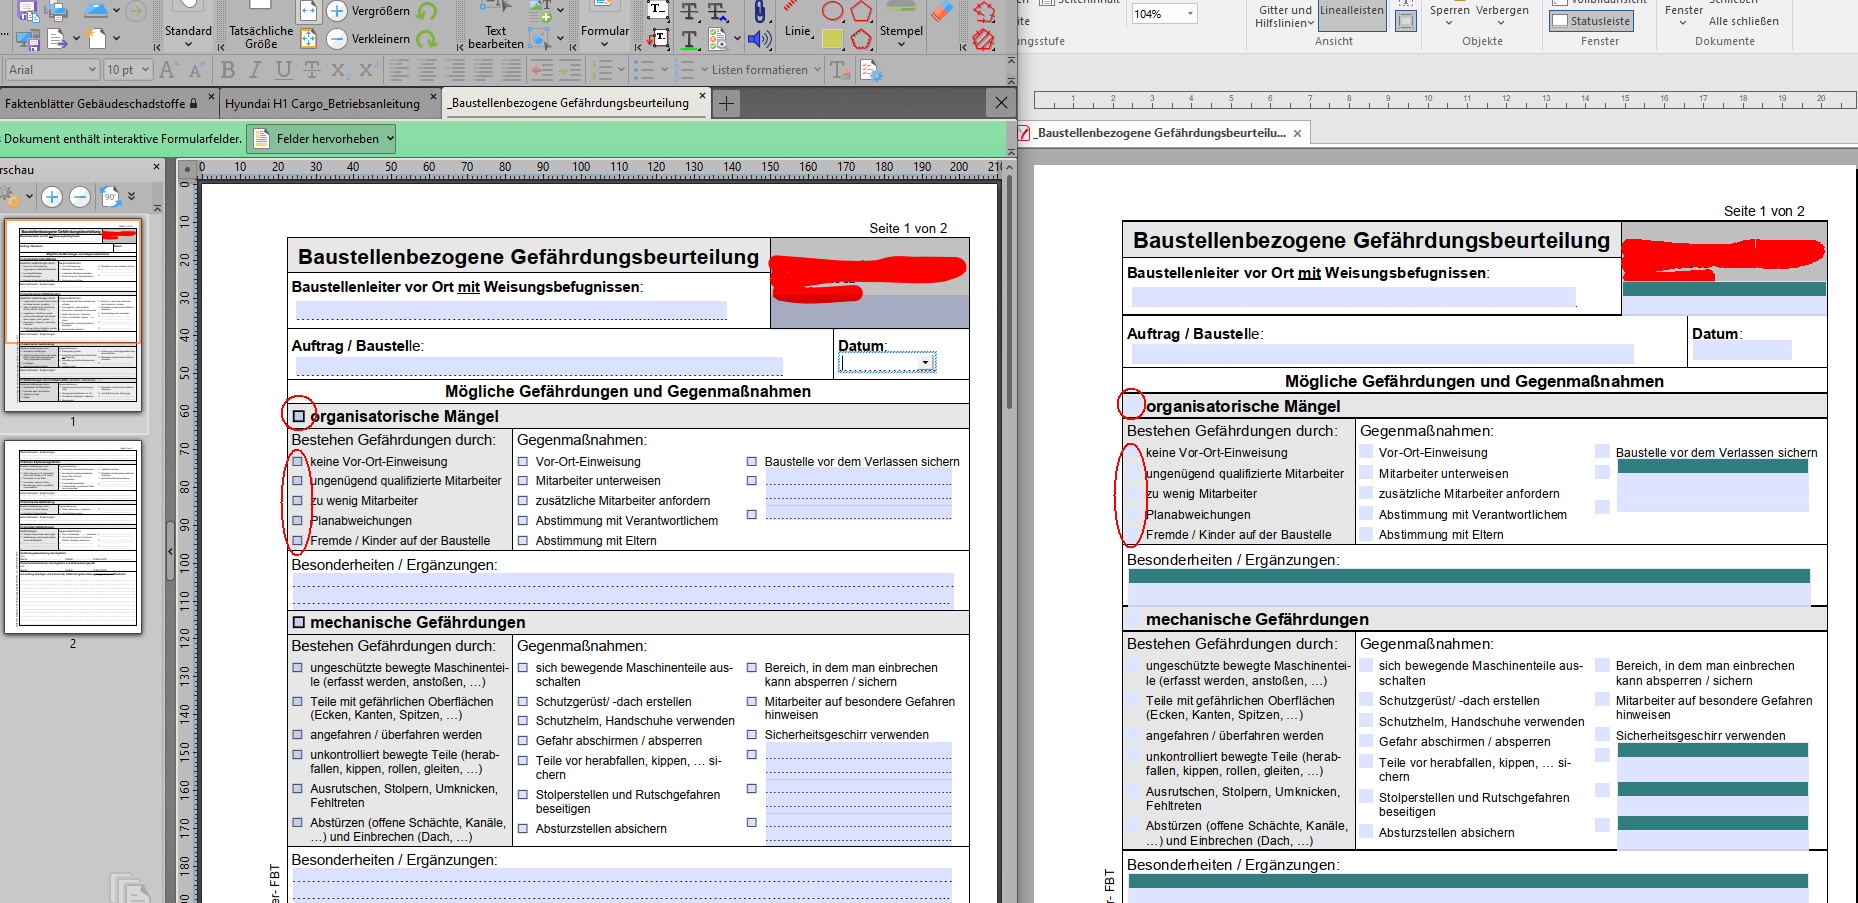Click the Tatsächliche Größe actual size button
This screenshot has width=1858, height=903.
click(x=261, y=25)
